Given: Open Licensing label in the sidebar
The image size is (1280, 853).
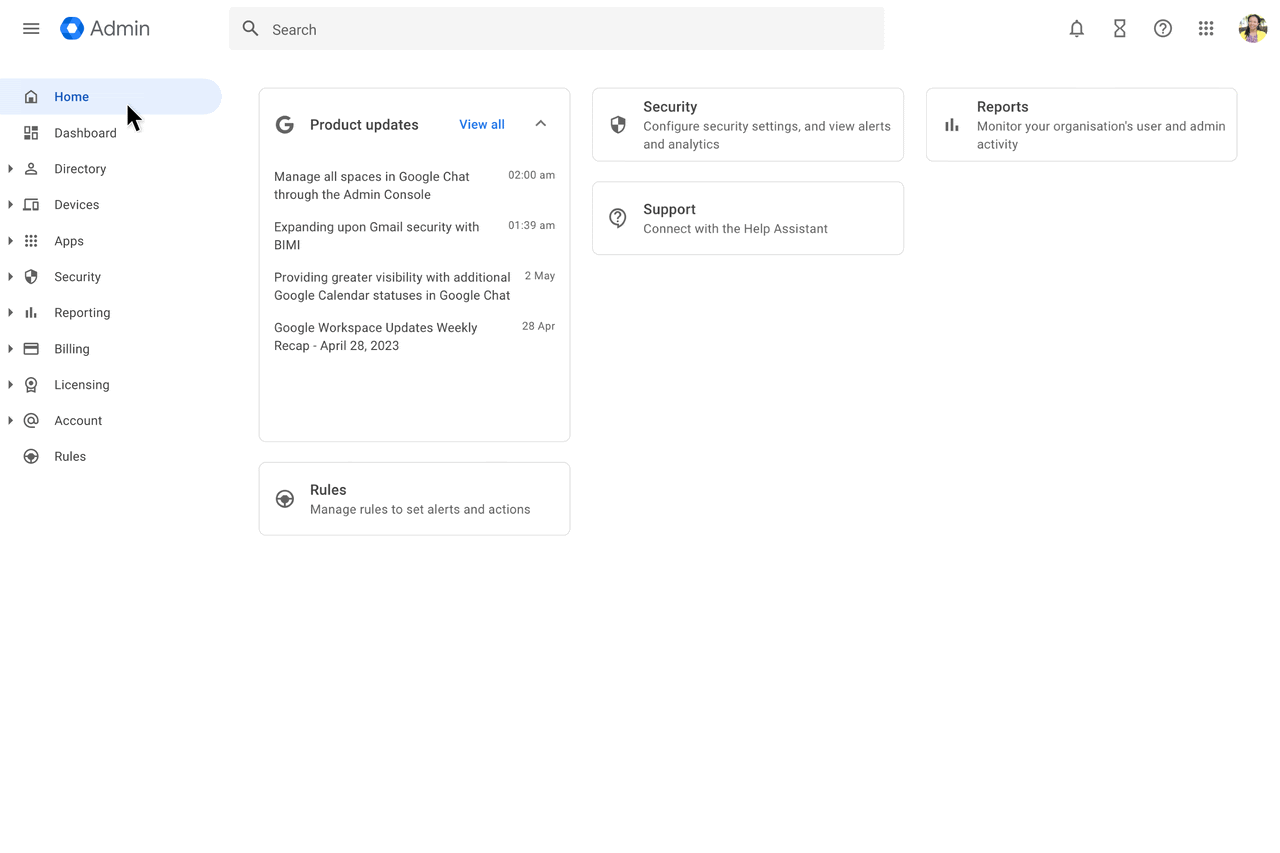Looking at the screenshot, I should click(x=82, y=385).
